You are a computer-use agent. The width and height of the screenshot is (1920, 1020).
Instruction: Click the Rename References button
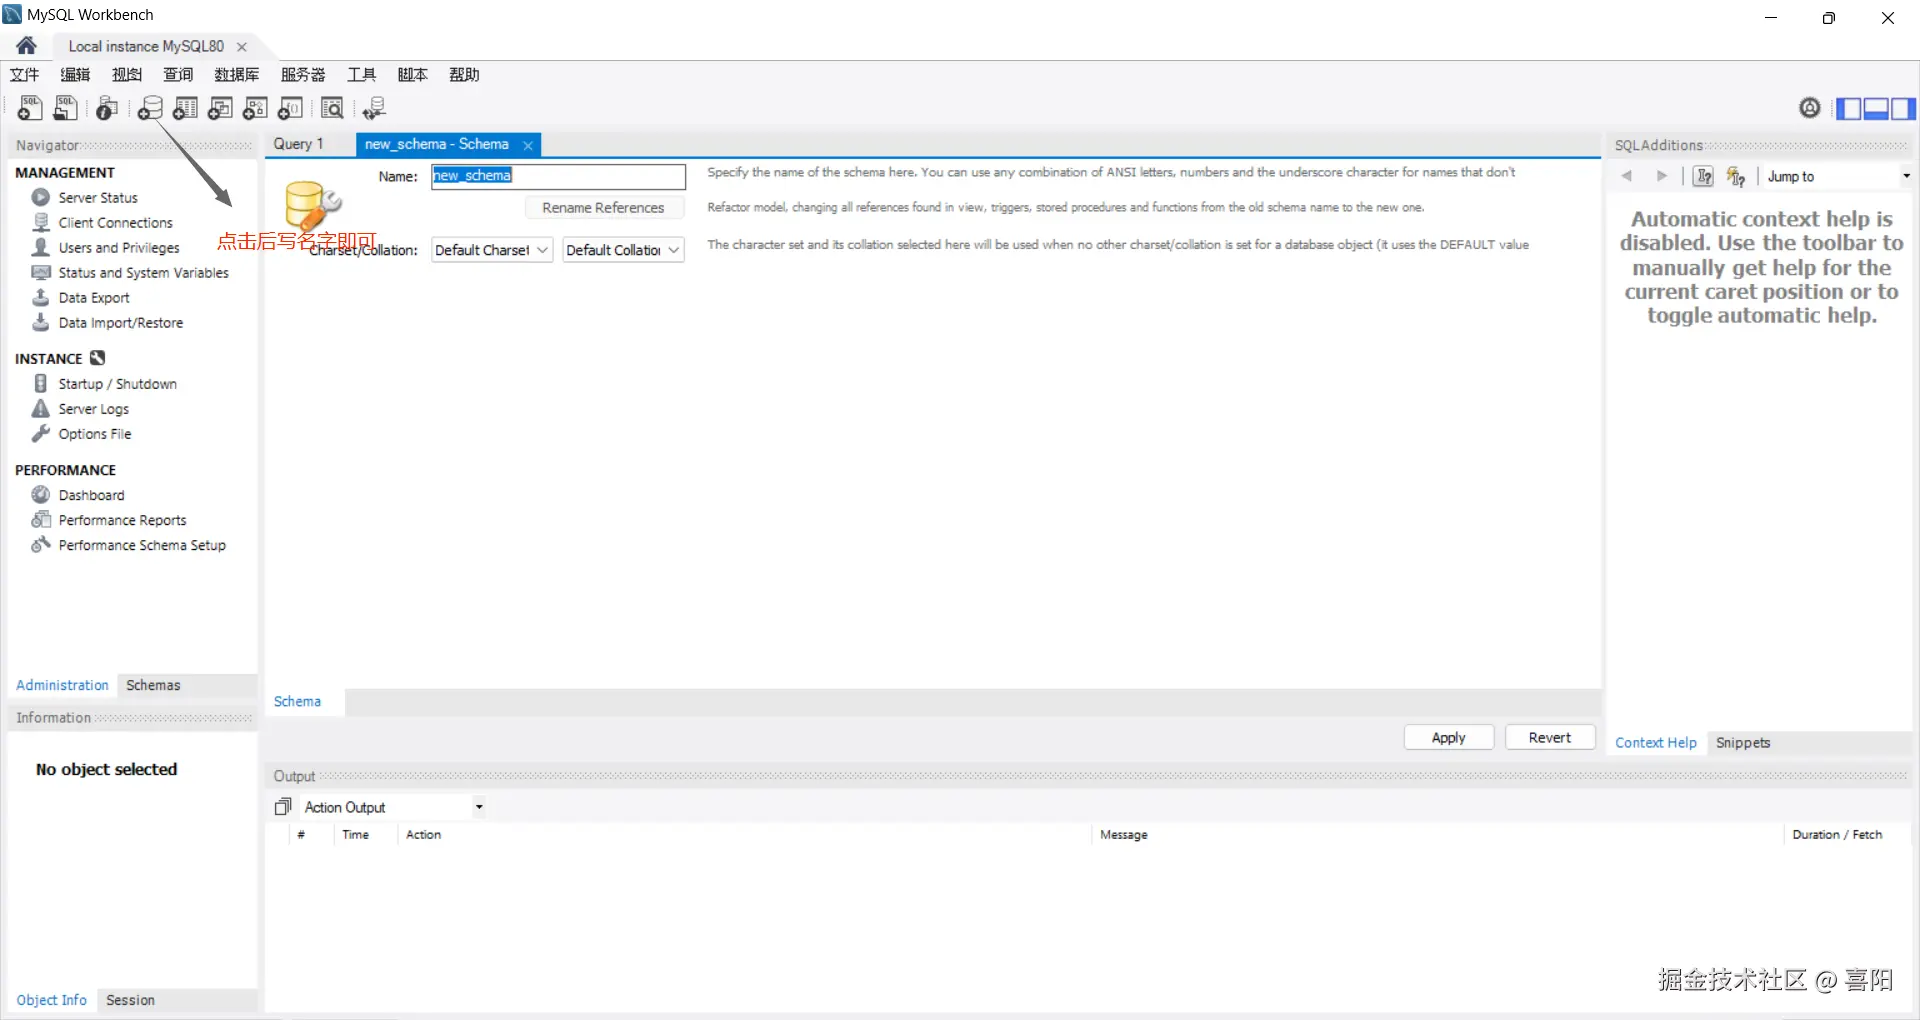point(603,207)
